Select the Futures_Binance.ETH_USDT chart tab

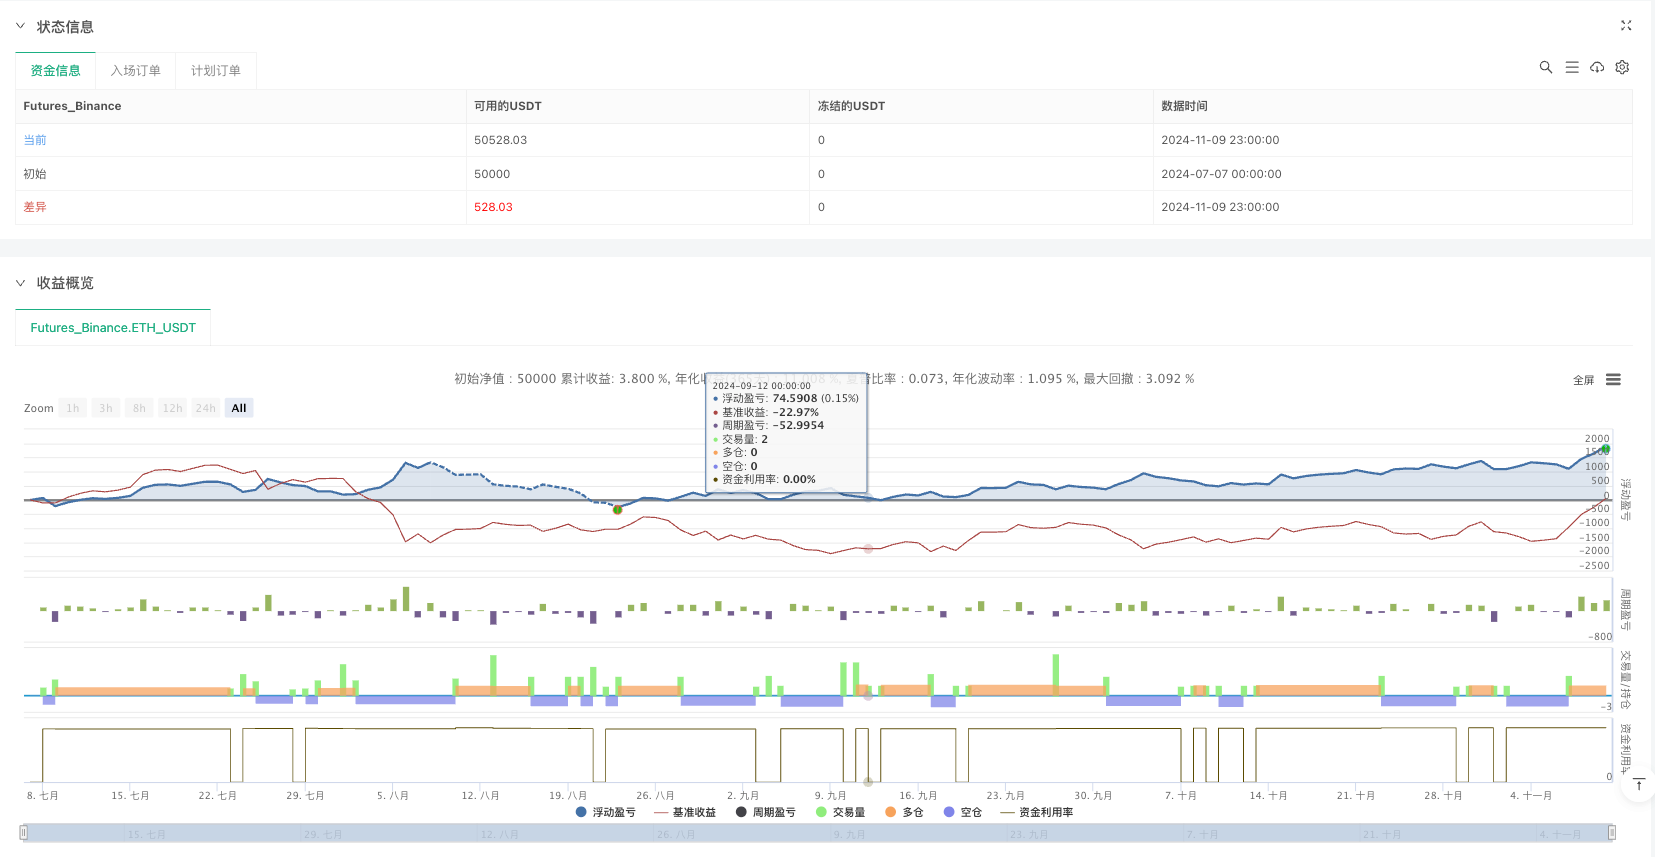[113, 328]
